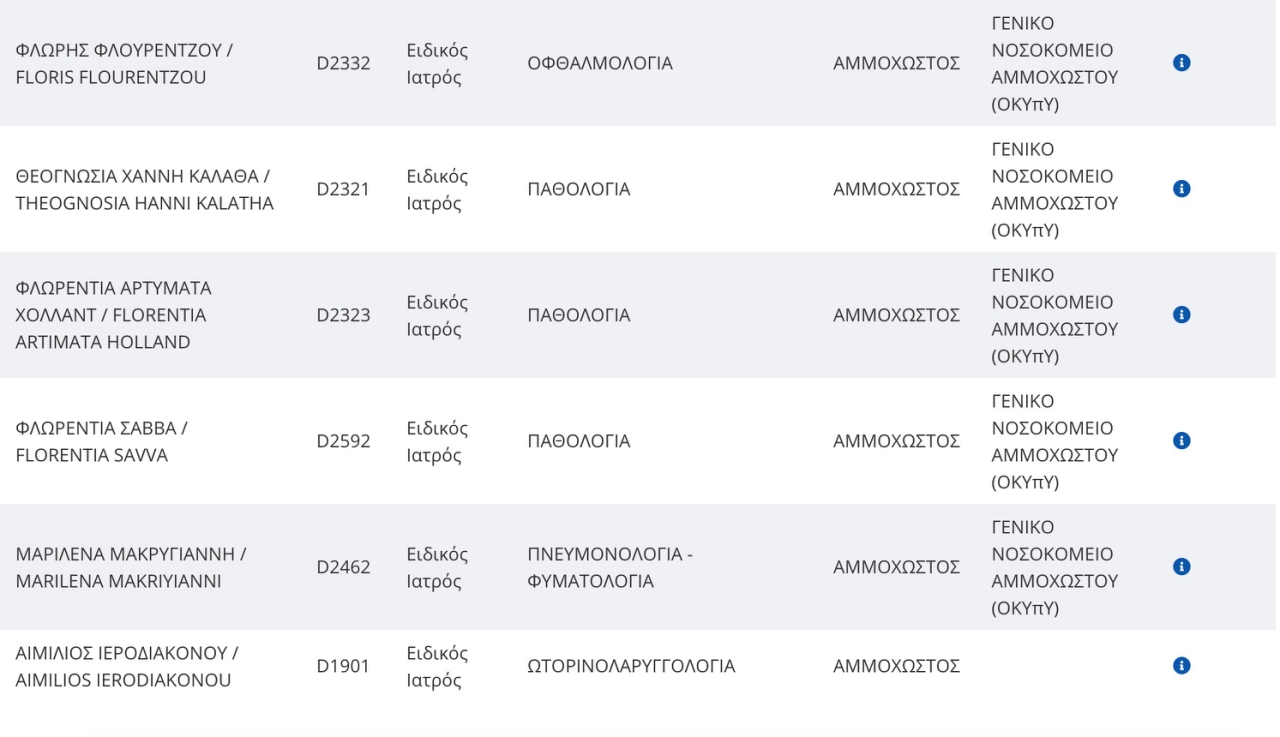This screenshot has width=1280, height=737.
Task: View info icon for Marilena Makriyianni
Action: (1181, 567)
